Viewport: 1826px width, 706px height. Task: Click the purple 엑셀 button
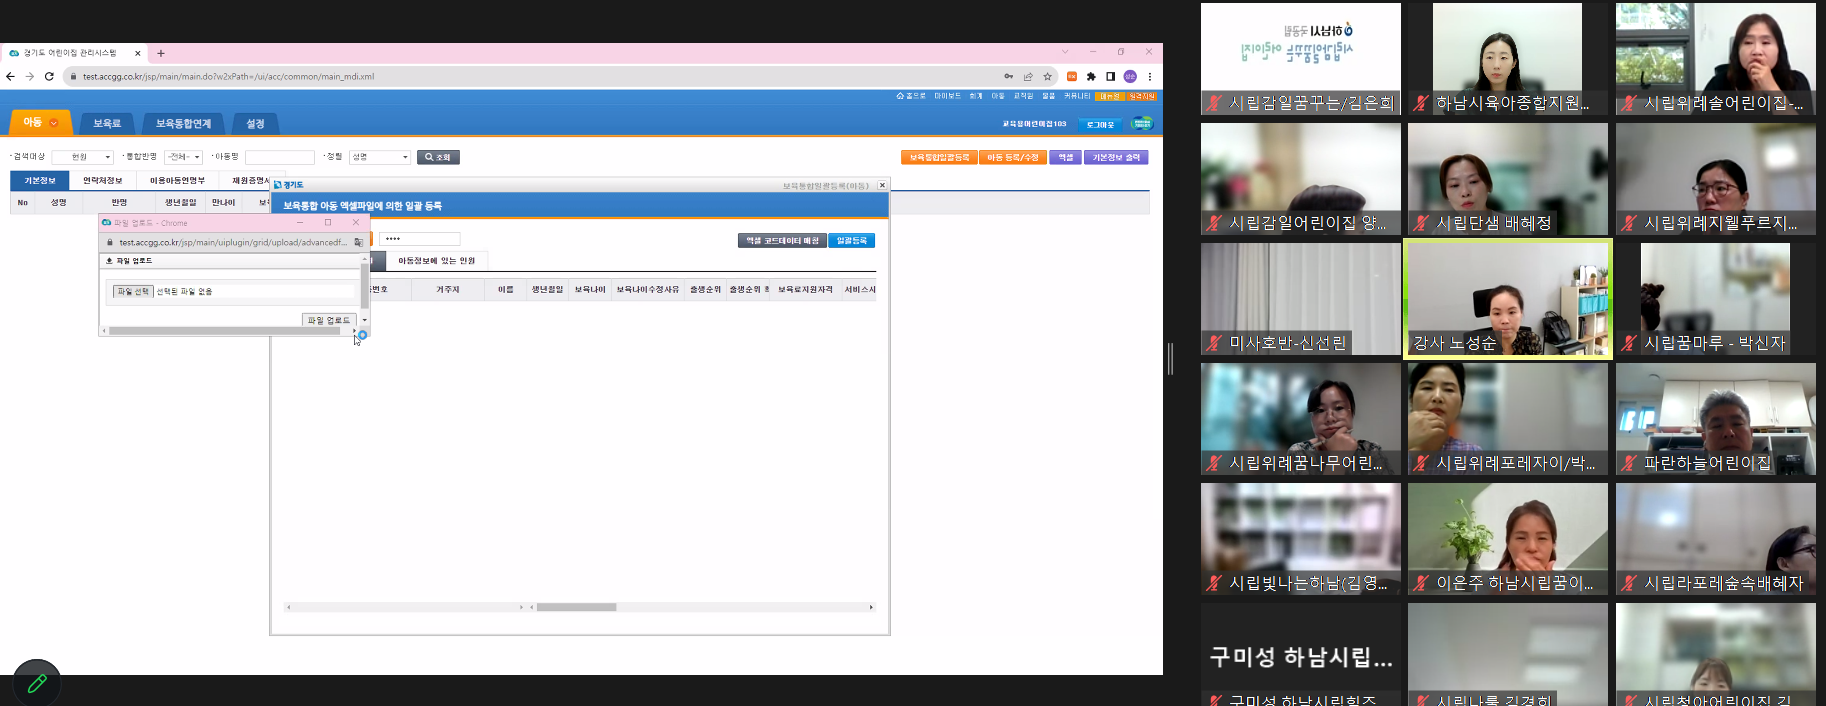(x=1065, y=157)
